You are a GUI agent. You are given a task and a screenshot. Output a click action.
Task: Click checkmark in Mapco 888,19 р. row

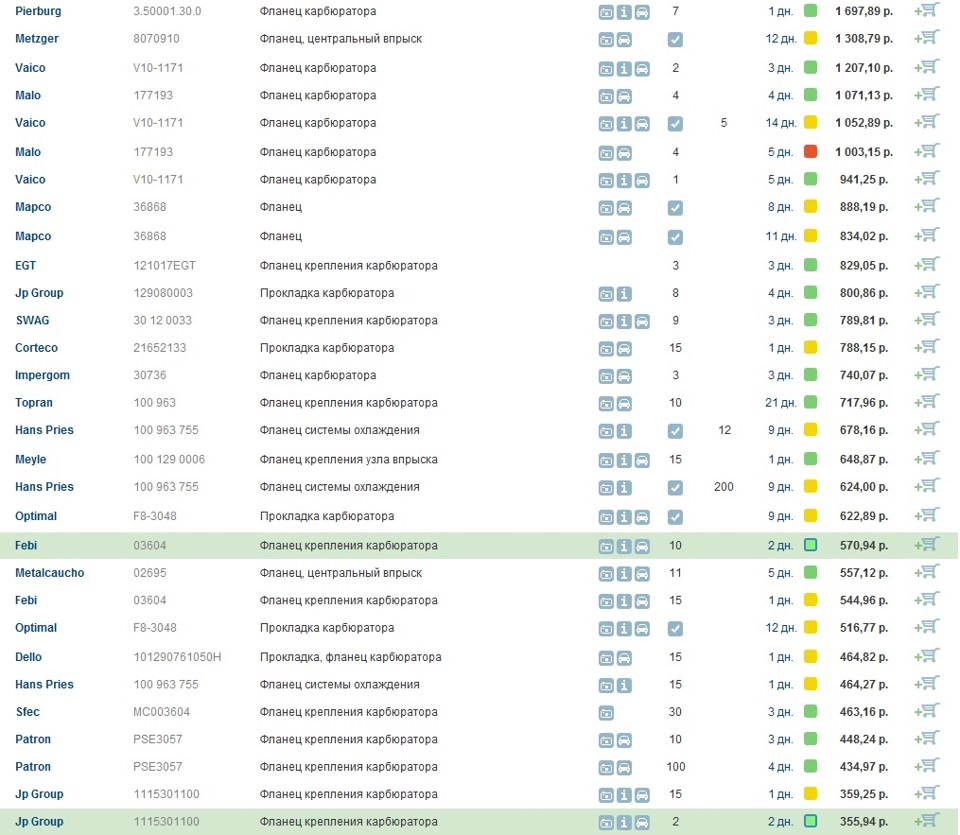[x=675, y=208]
